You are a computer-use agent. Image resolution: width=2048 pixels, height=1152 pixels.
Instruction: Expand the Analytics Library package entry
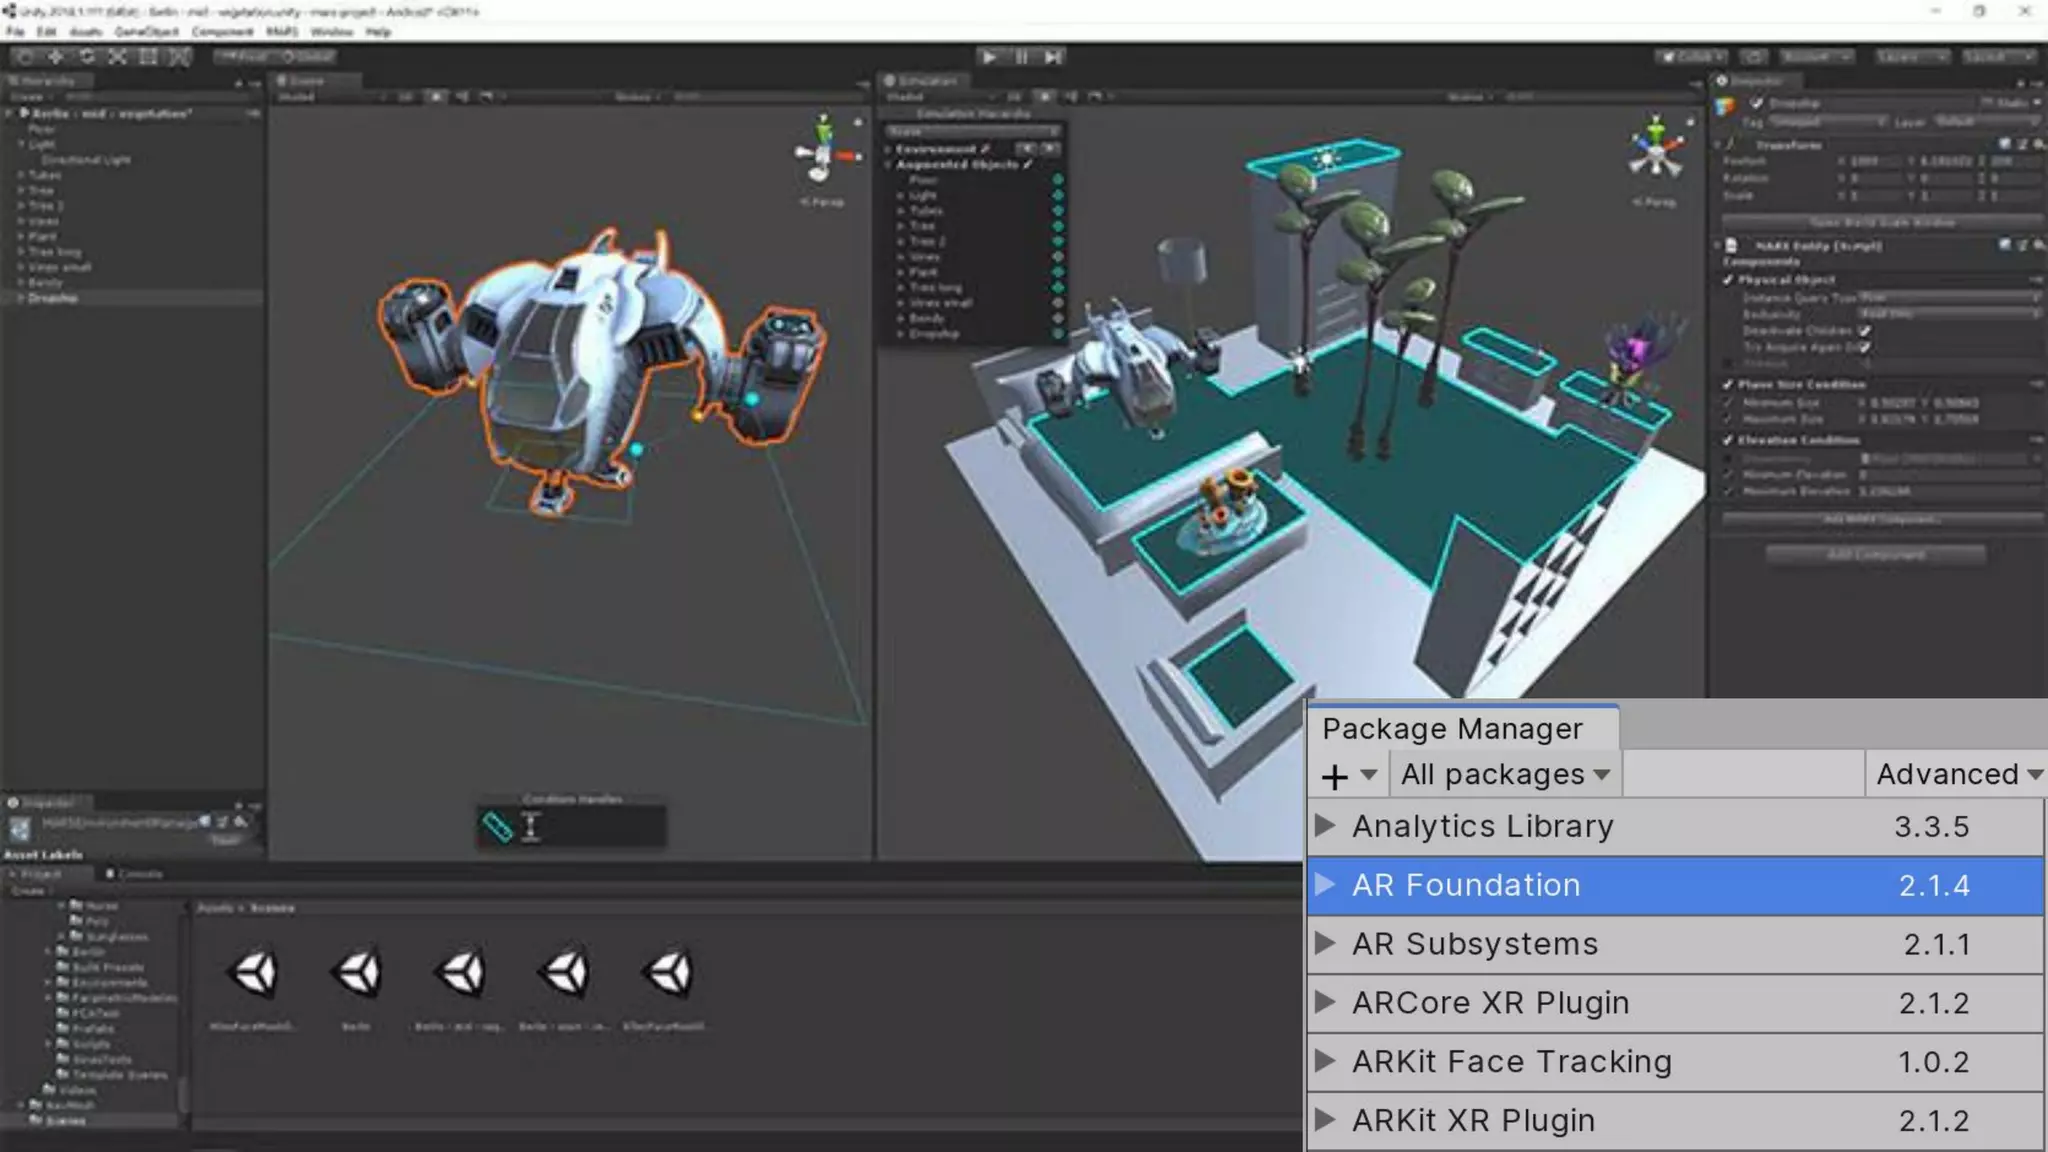[x=1325, y=826]
